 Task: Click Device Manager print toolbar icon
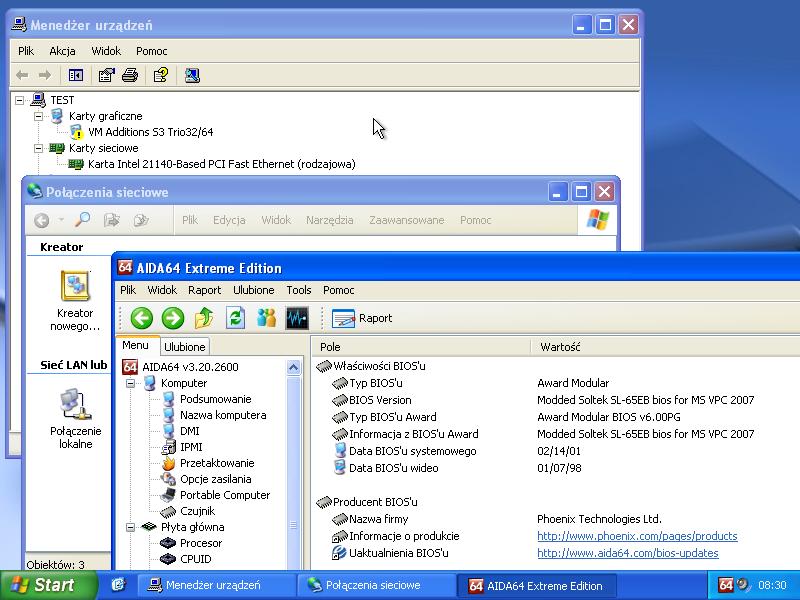(130, 76)
